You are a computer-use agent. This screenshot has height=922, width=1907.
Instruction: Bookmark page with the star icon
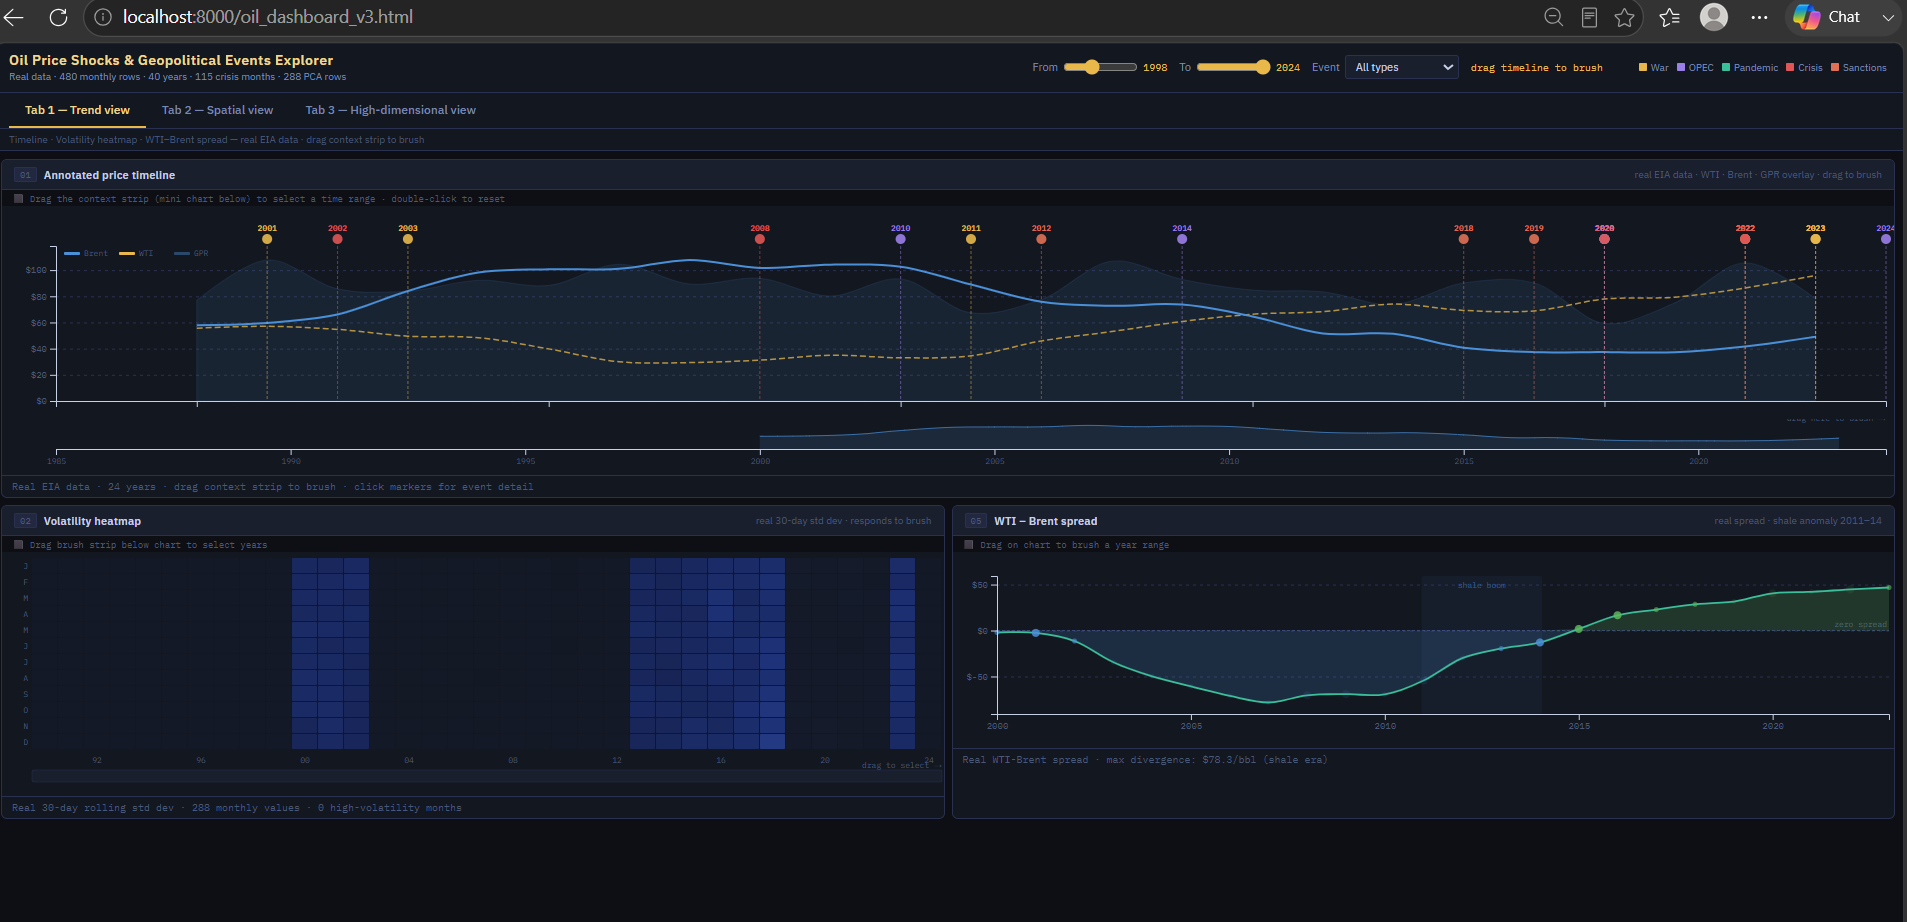click(1625, 17)
